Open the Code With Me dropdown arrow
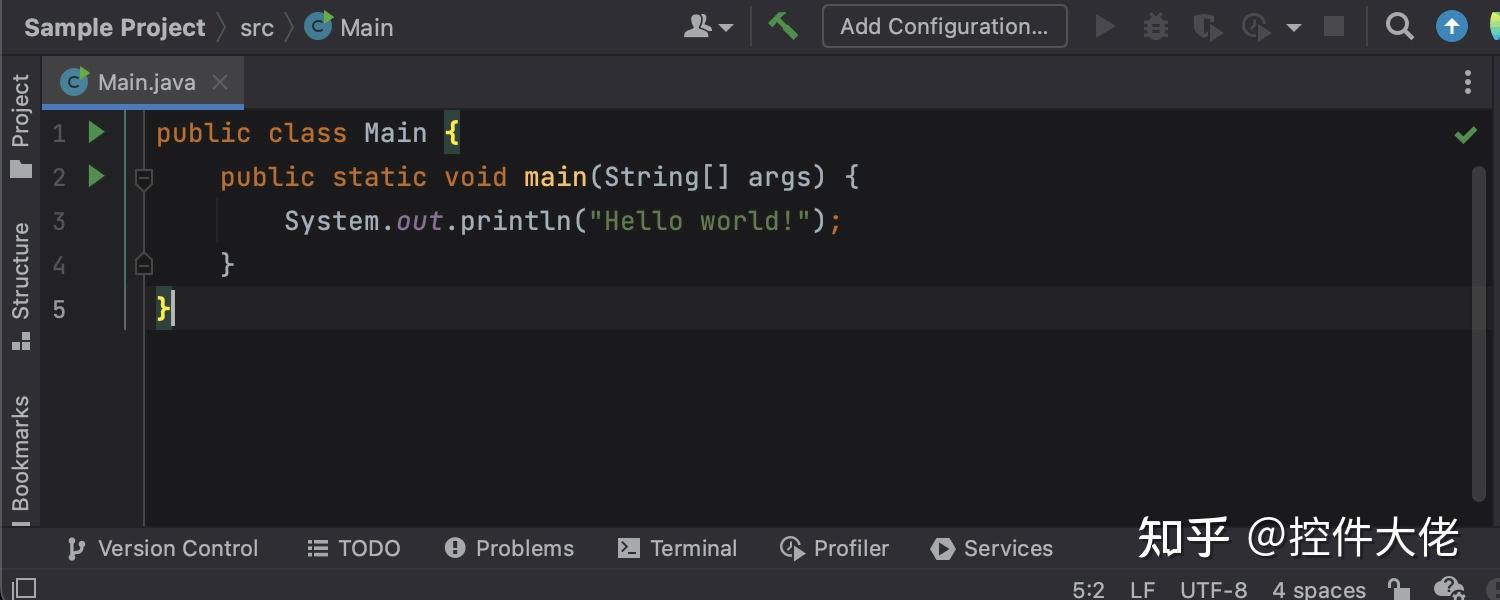The image size is (1500, 600). coord(728,27)
